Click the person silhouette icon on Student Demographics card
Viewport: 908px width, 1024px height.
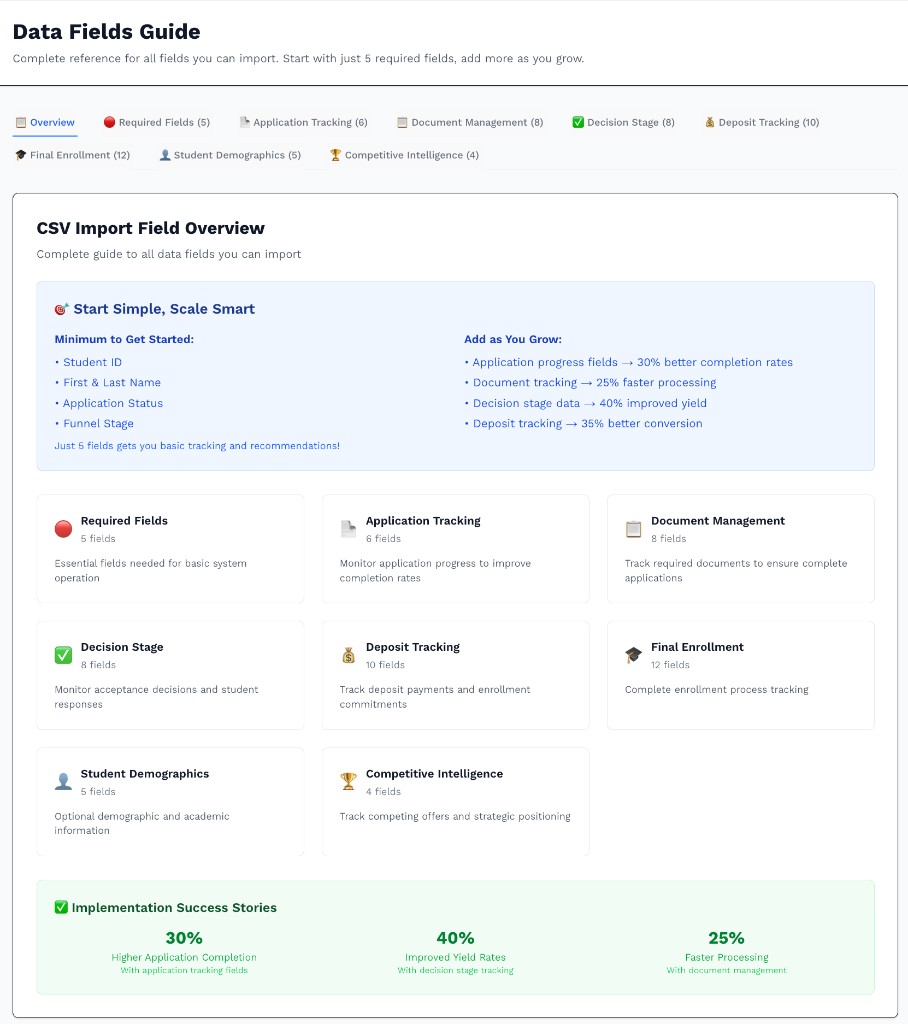pyautogui.click(x=63, y=781)
